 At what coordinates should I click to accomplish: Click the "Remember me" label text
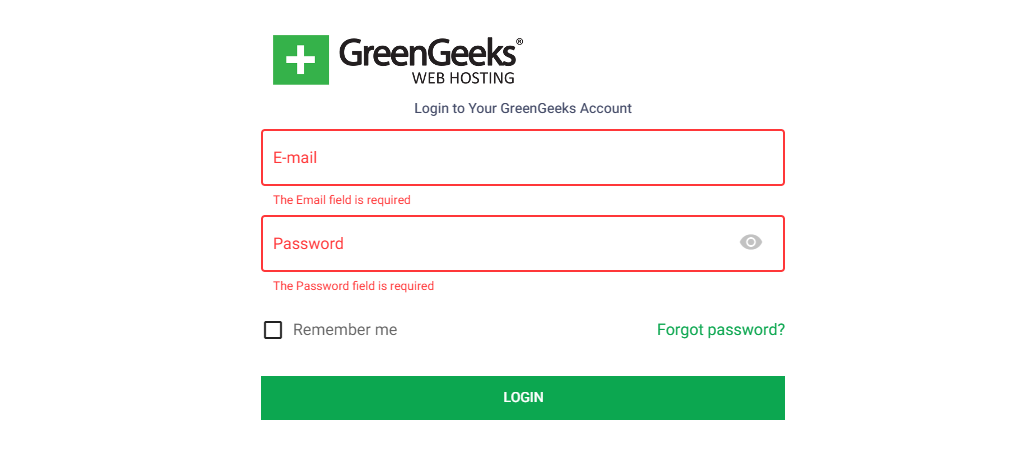coord(345,330)
